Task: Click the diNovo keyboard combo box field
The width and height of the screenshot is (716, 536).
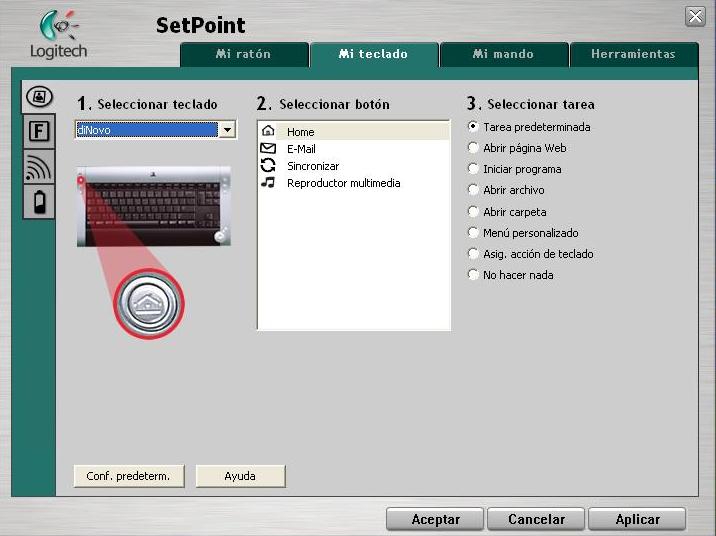Action: [146, 130]
